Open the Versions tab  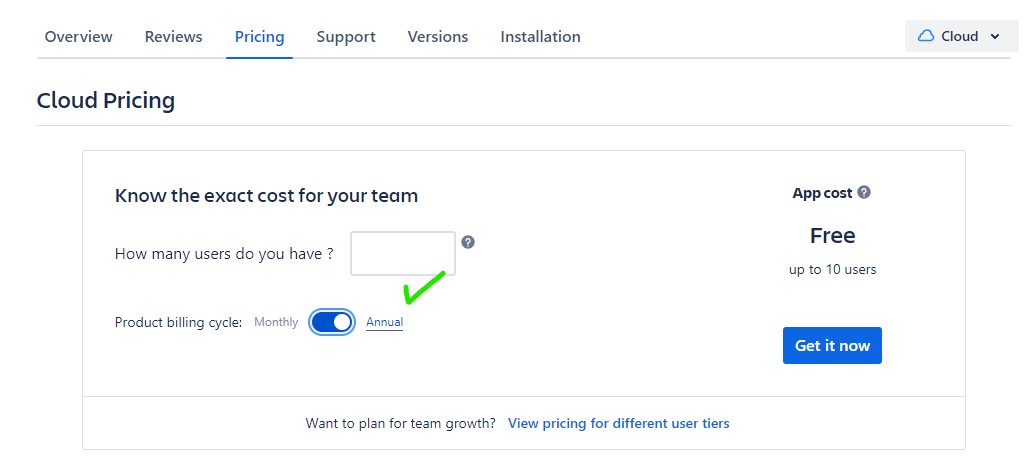coord(438,37)
